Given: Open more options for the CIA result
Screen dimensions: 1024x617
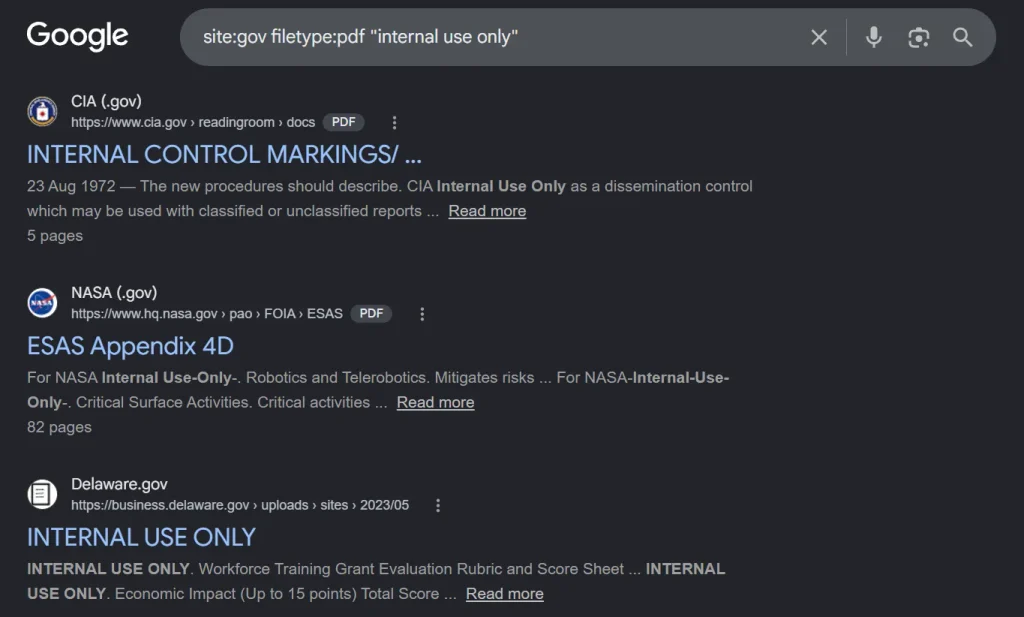Looking at the screenshot, I should [394, 122].
